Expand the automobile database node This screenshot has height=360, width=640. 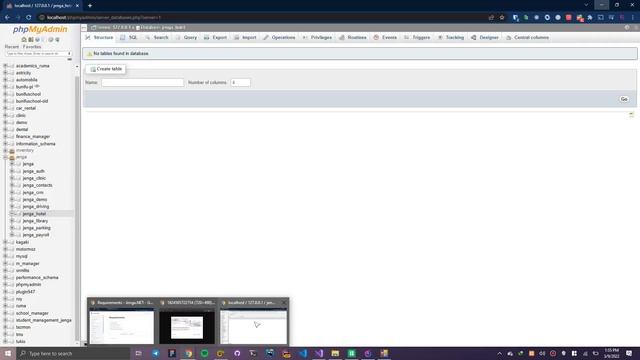[5, 80]
